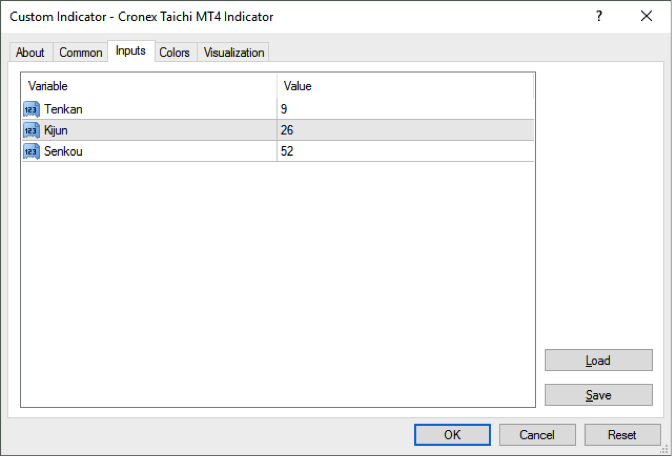Open the About tab
The height and width of the screenshot is (457, 672).
[30, 52]
